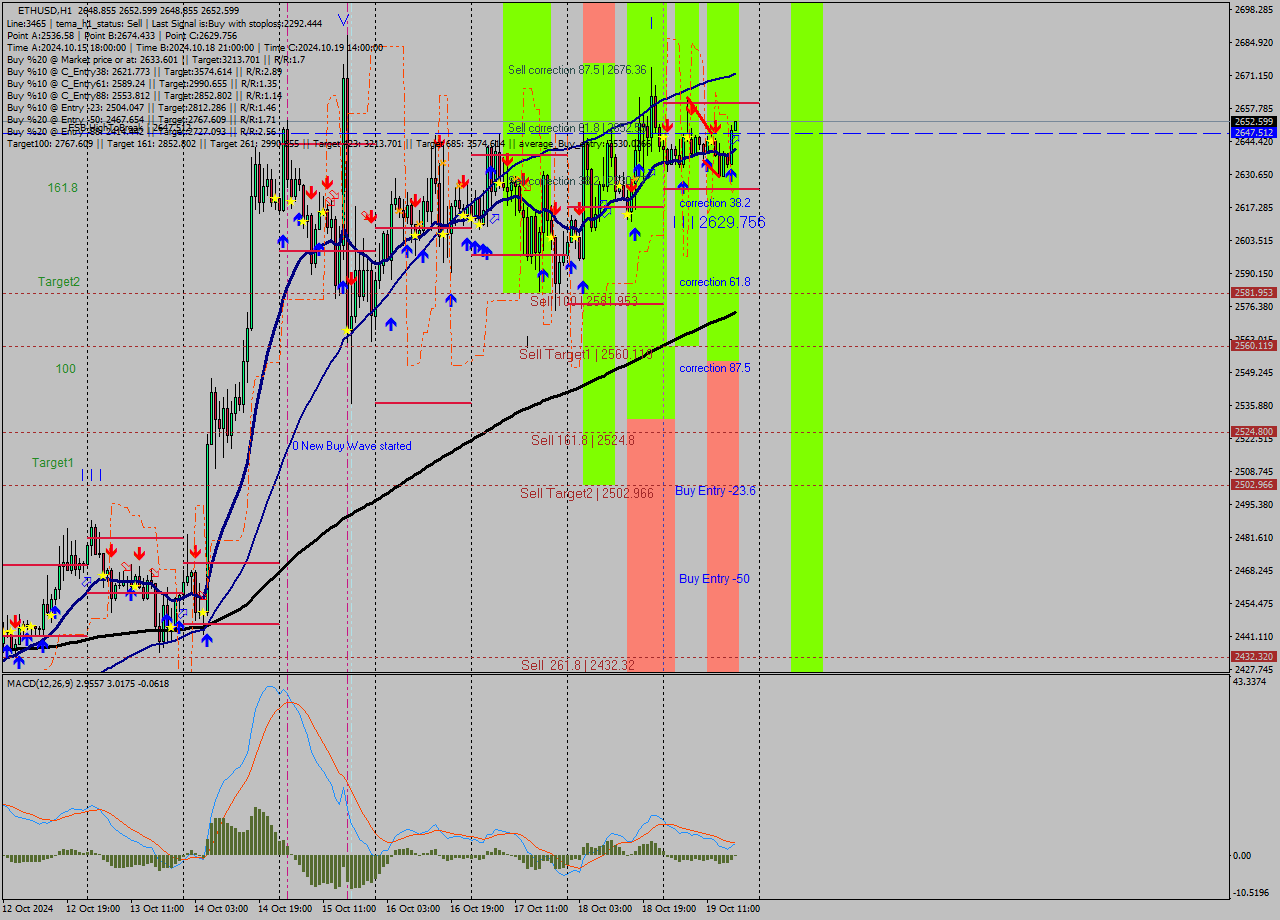Click the 2454.475 price axis value
The width and height of the screenshot is (1280, 920).
(x=1254, y=604)
